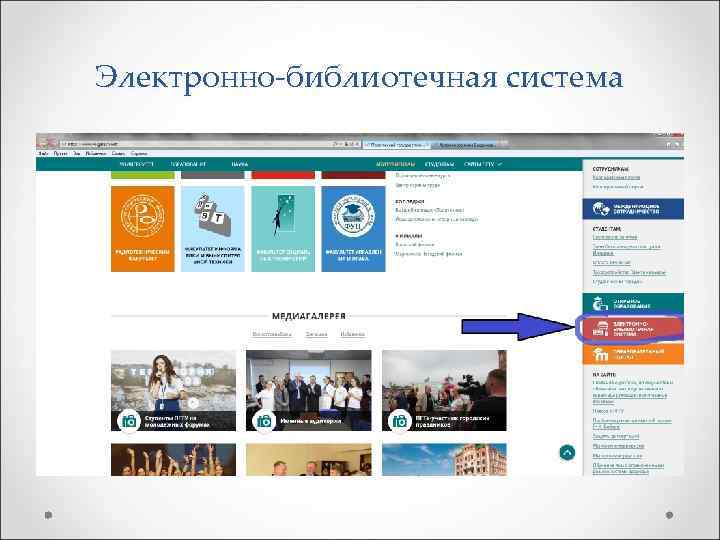720x540 pixels.
Task: Open the raised-hands crowd photo thumbnail
Action: point(174,459)
